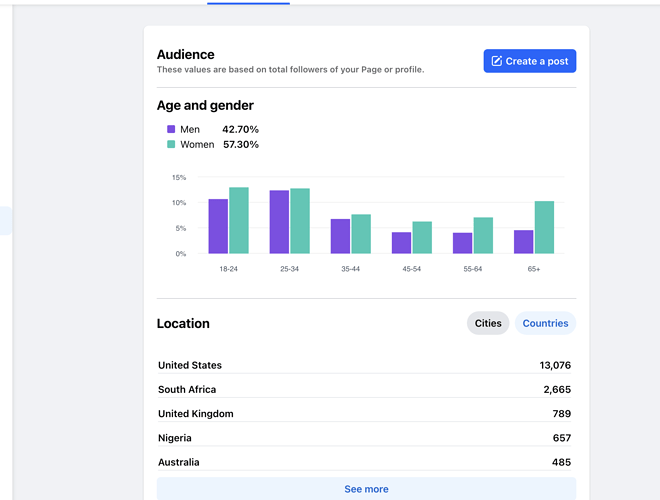Image resolution: width=660 pixels, height=500 pixels.
Task: Select the United States location row
Action: [x=365, y=365]
